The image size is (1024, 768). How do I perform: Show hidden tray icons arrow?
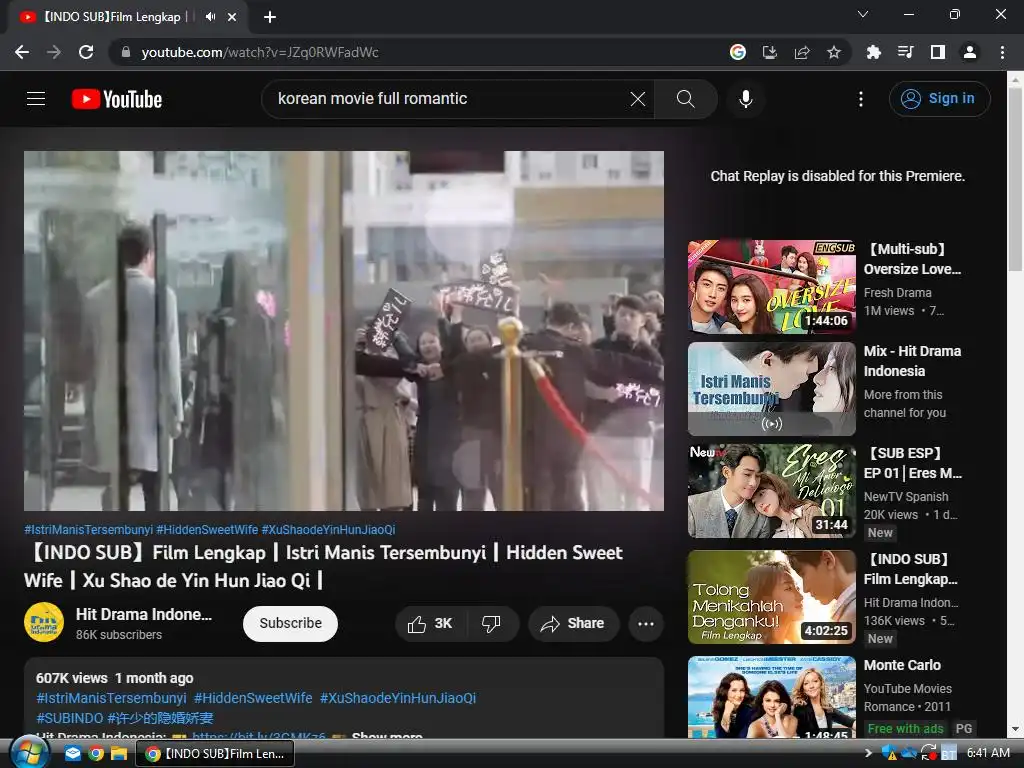pyautogui.click(x=868, y=753)
